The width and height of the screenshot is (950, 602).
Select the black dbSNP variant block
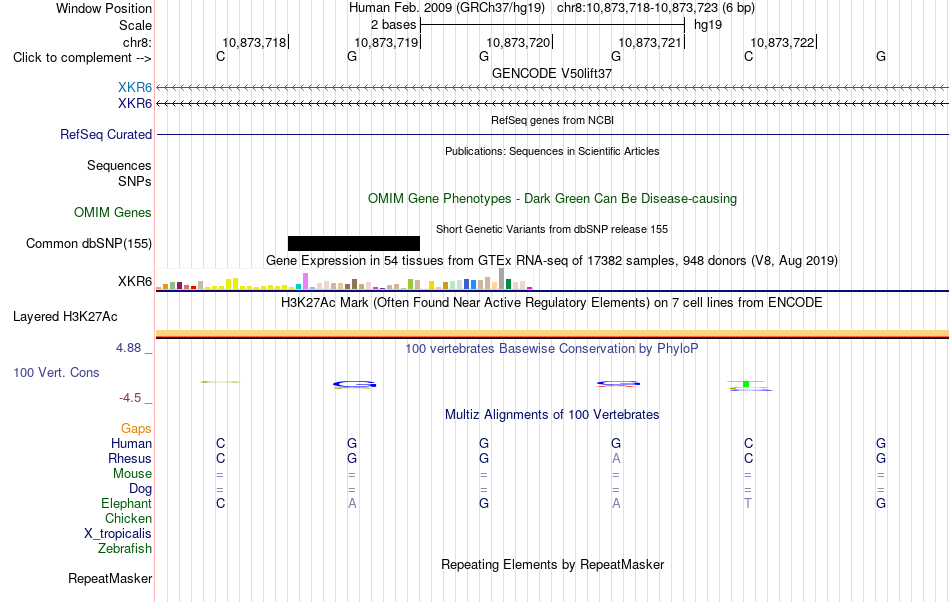point(354,243)
